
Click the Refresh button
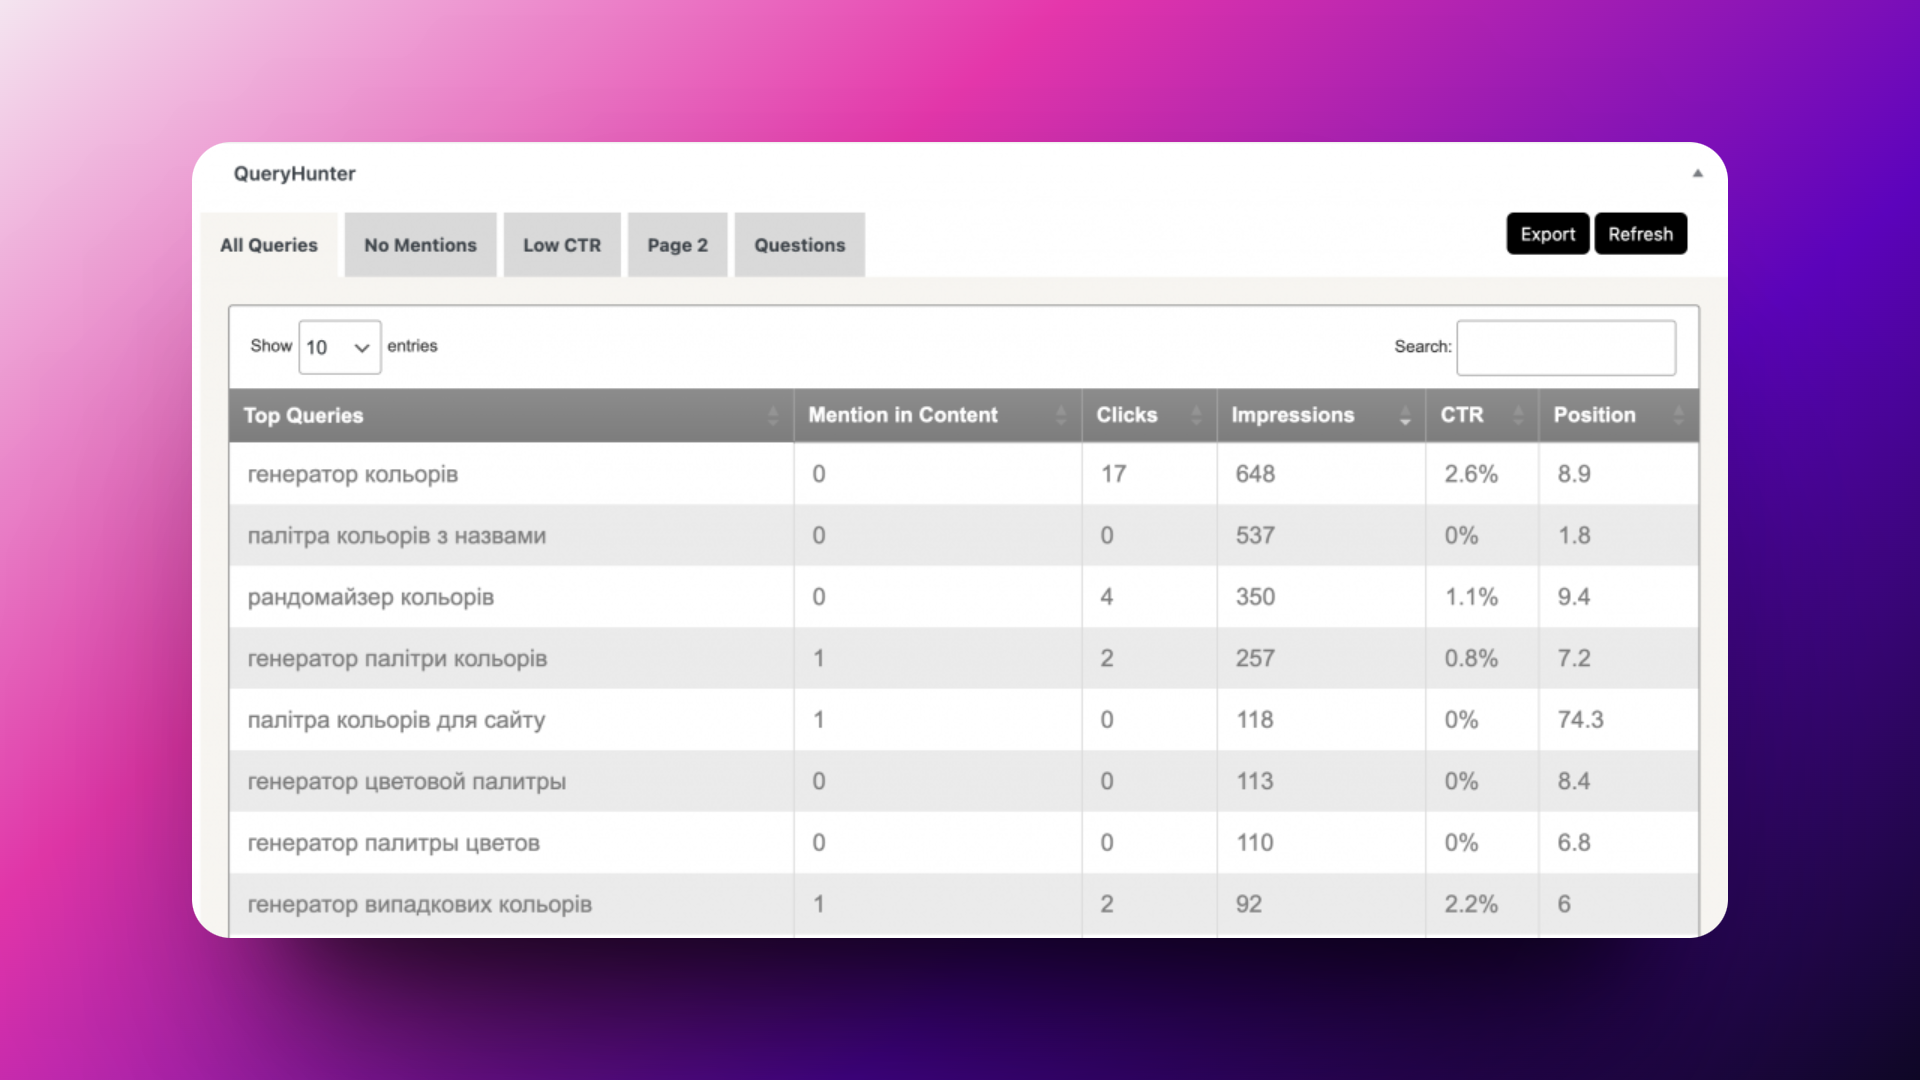coord(1639,233)
